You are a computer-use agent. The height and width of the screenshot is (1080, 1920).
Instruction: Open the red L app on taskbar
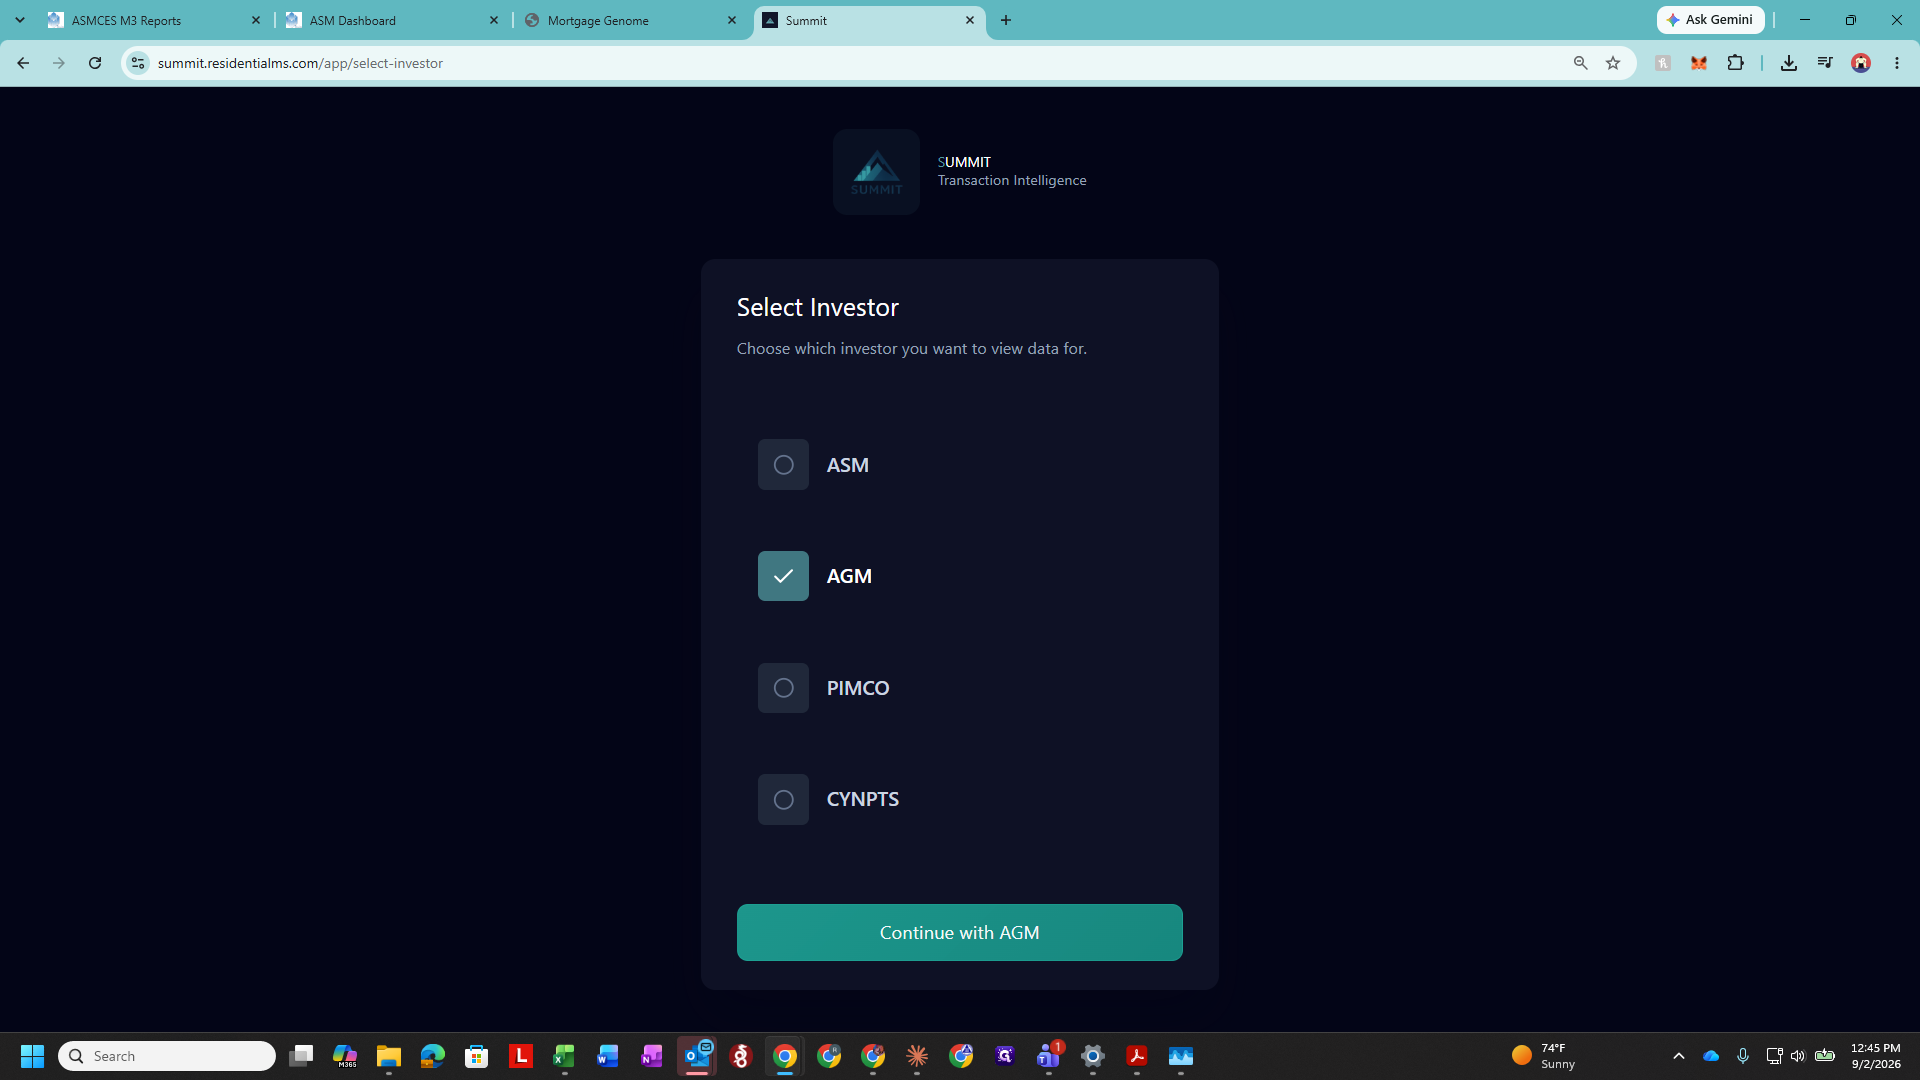(521, 1056)
